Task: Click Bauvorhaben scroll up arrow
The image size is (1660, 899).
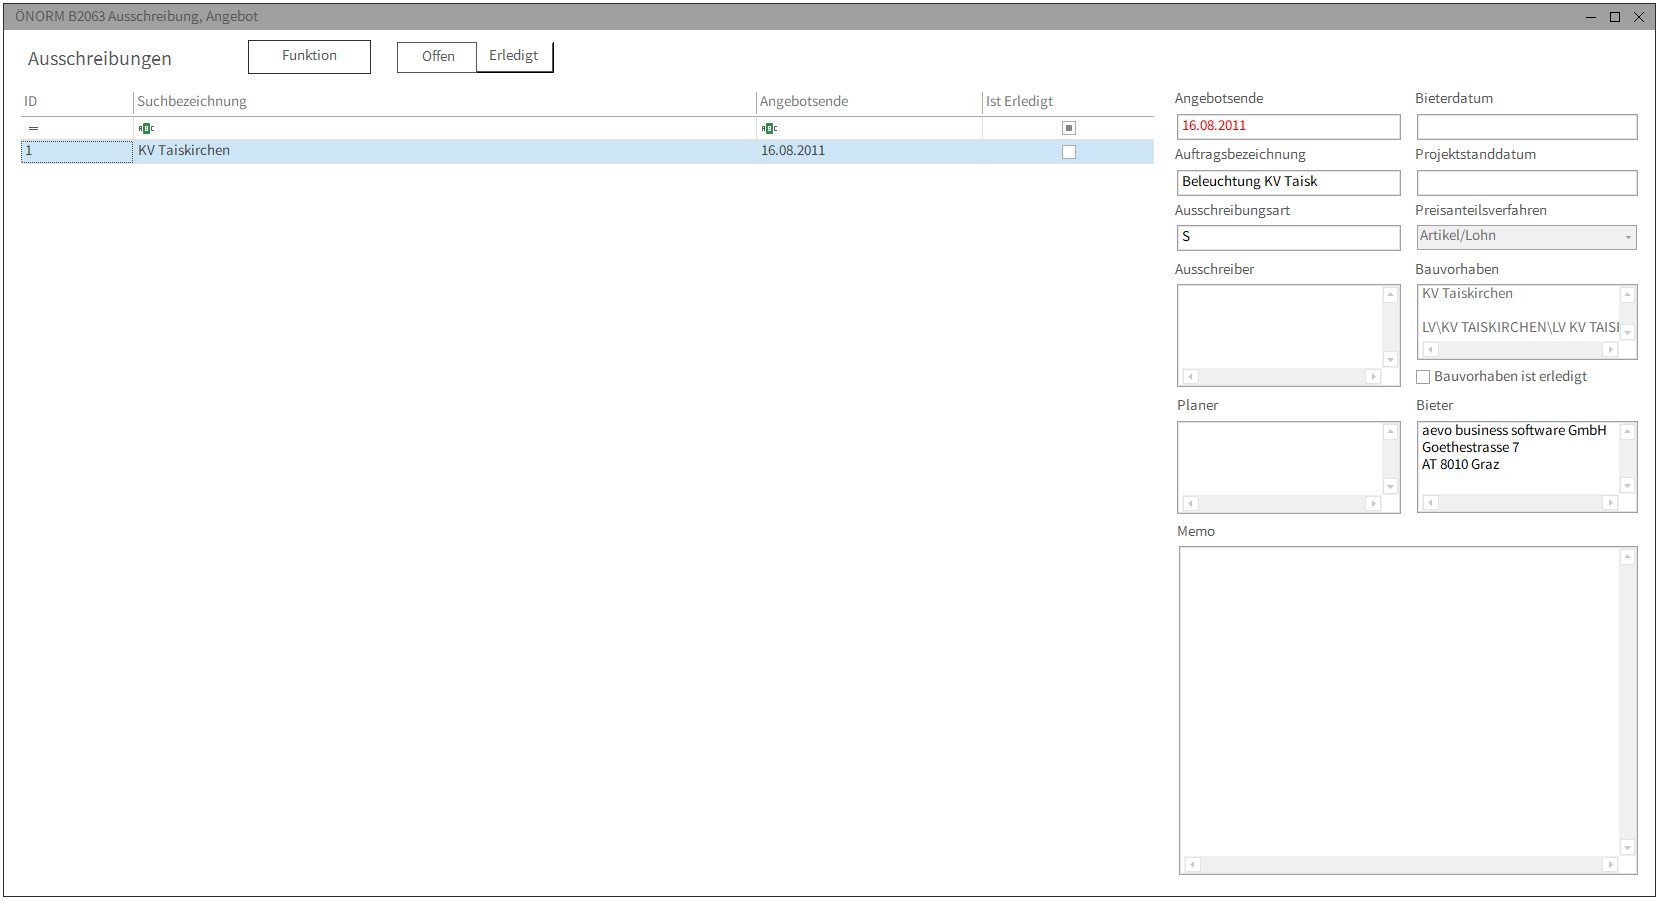Action: tap(1627, 294)
